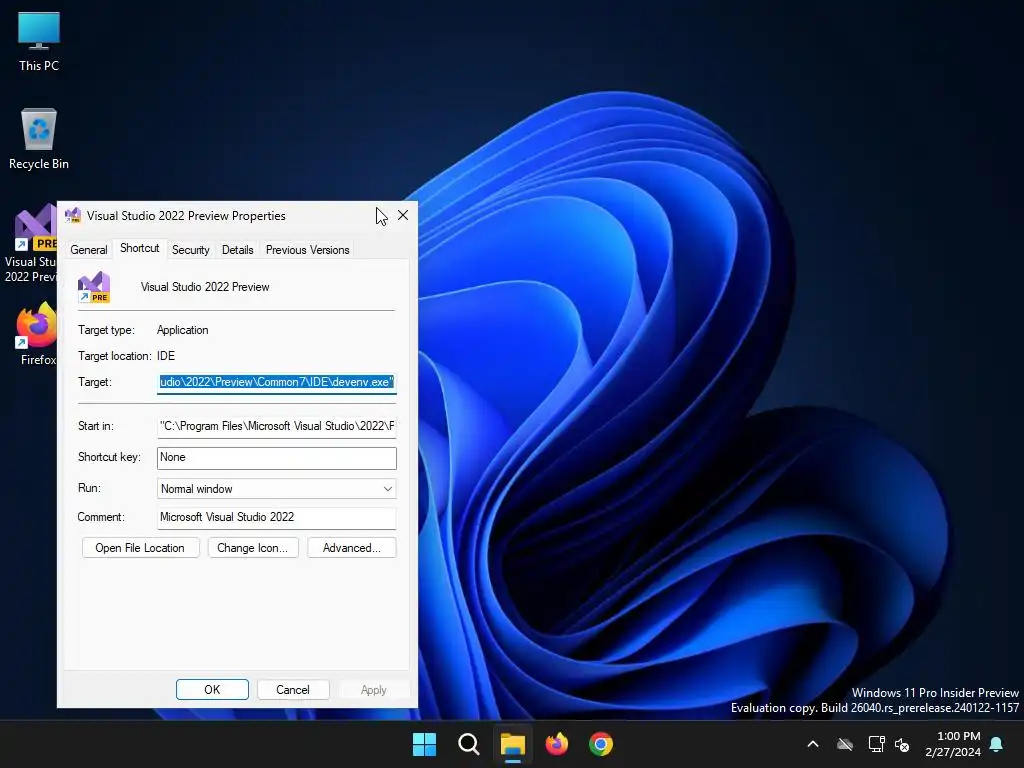
Task: Click the 'Visual Studio 2022 Preview' name field
Action: pos(205,287)
